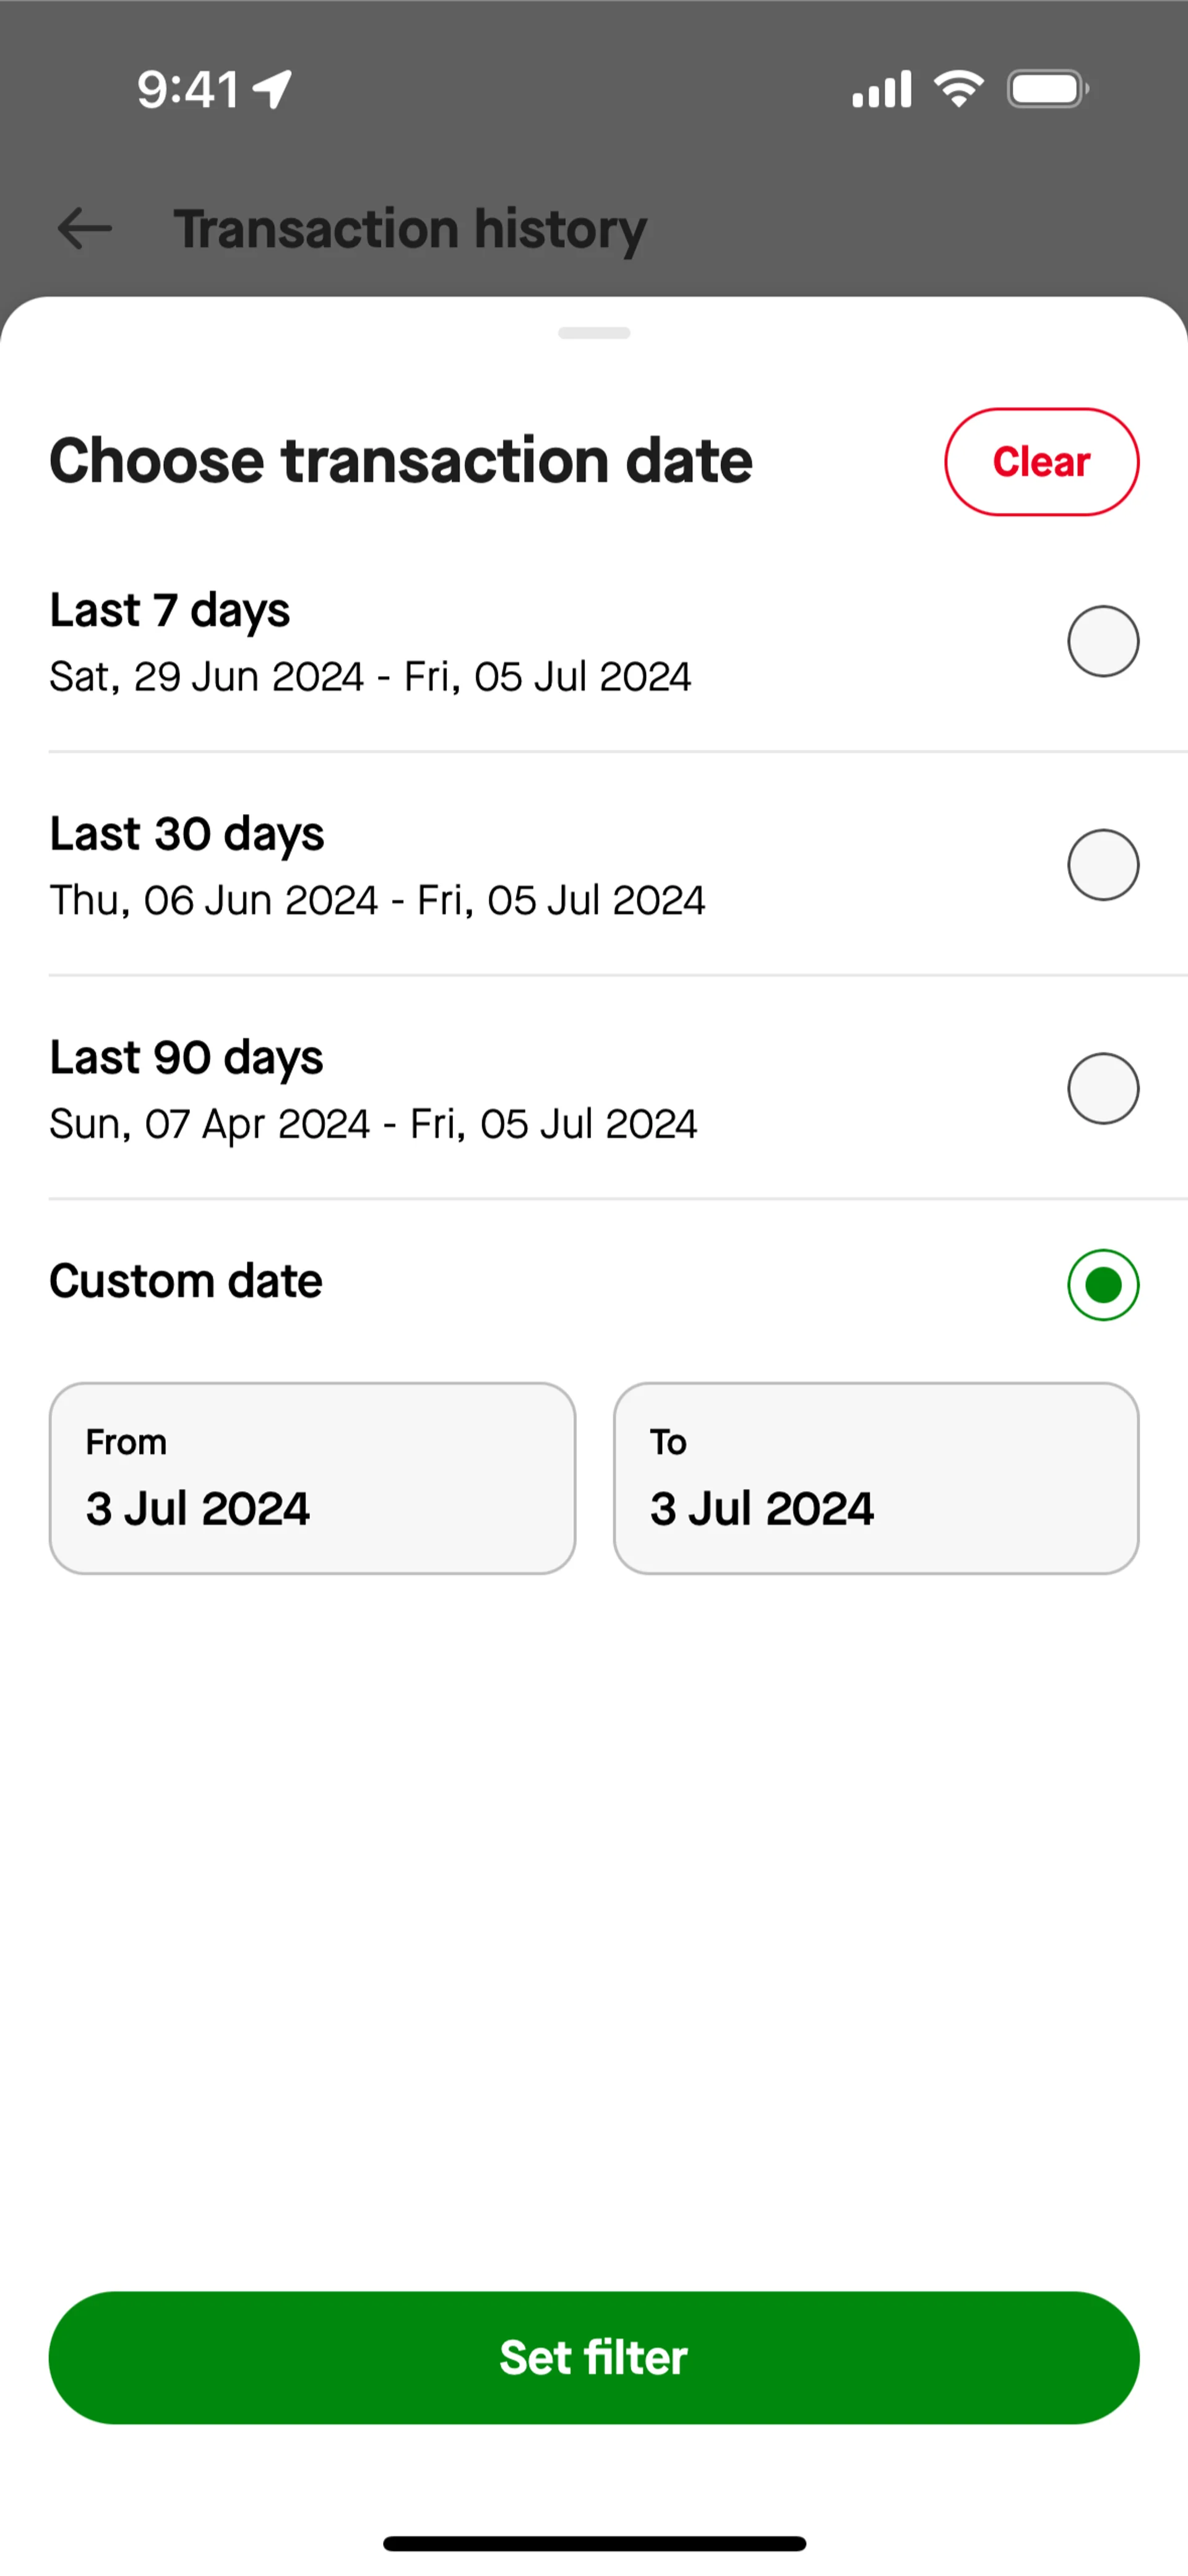Screen dimensions: 1188x2576
Task: Select the Last 7 days radio button
Action: (1103, 641)
